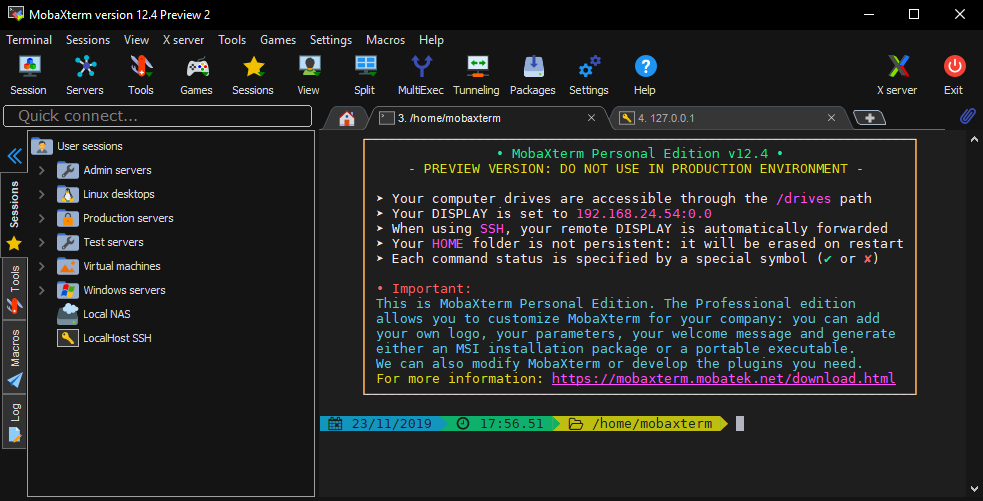
Task: Open the Games toolbar icon
Action: [x=197, y=66]
